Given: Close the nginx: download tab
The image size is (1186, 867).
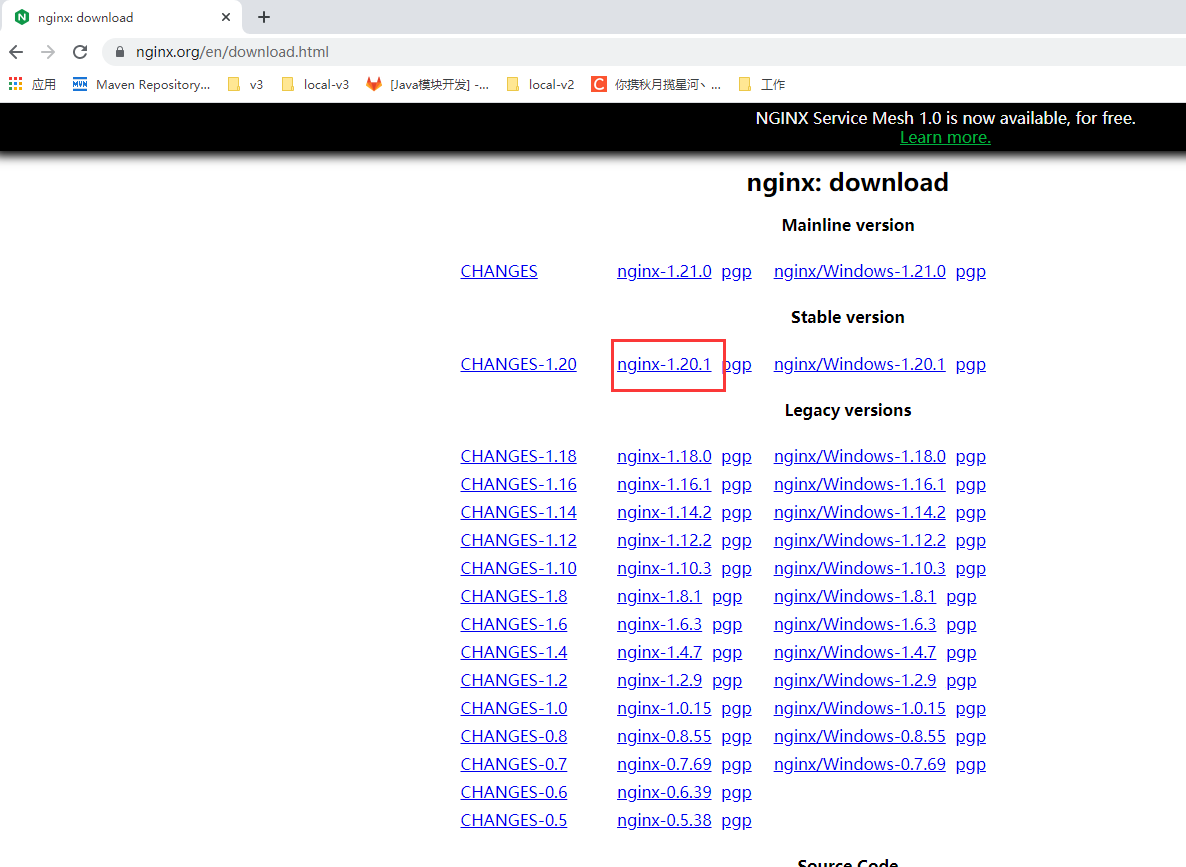Looking at the screenshot, I should [x=225, y=17].
